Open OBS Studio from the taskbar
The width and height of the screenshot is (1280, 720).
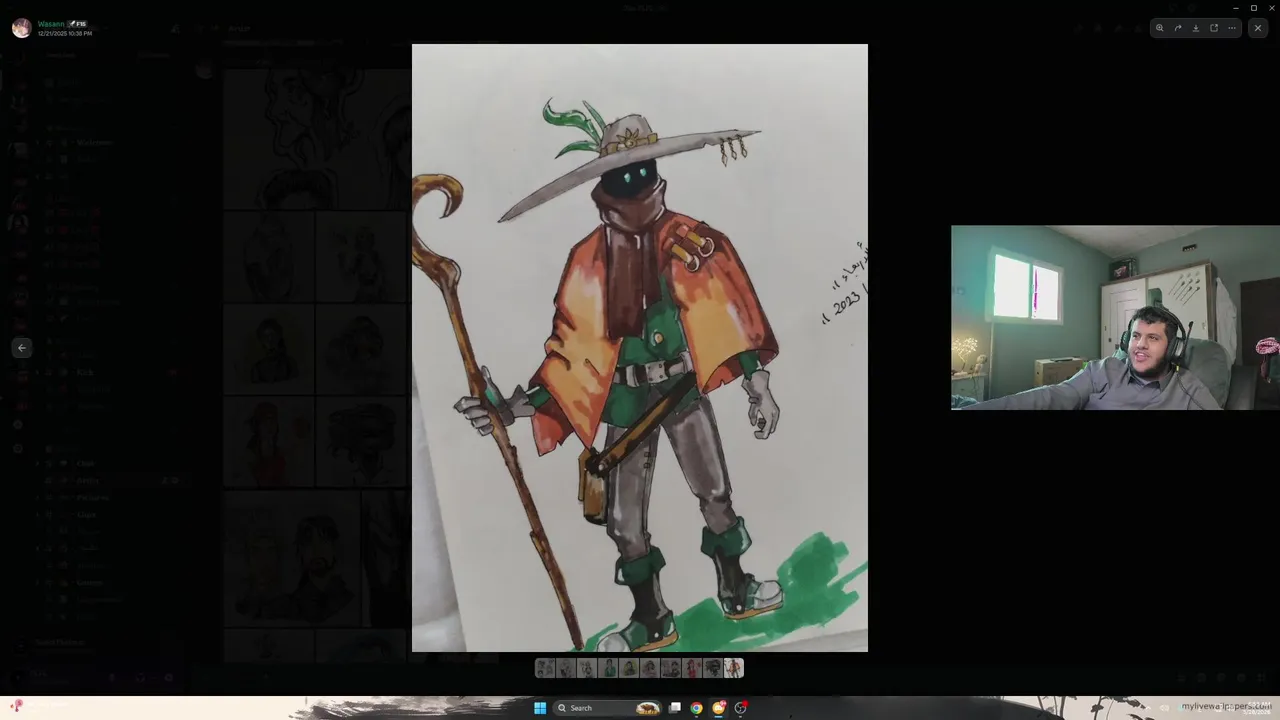tap(741, 708)
